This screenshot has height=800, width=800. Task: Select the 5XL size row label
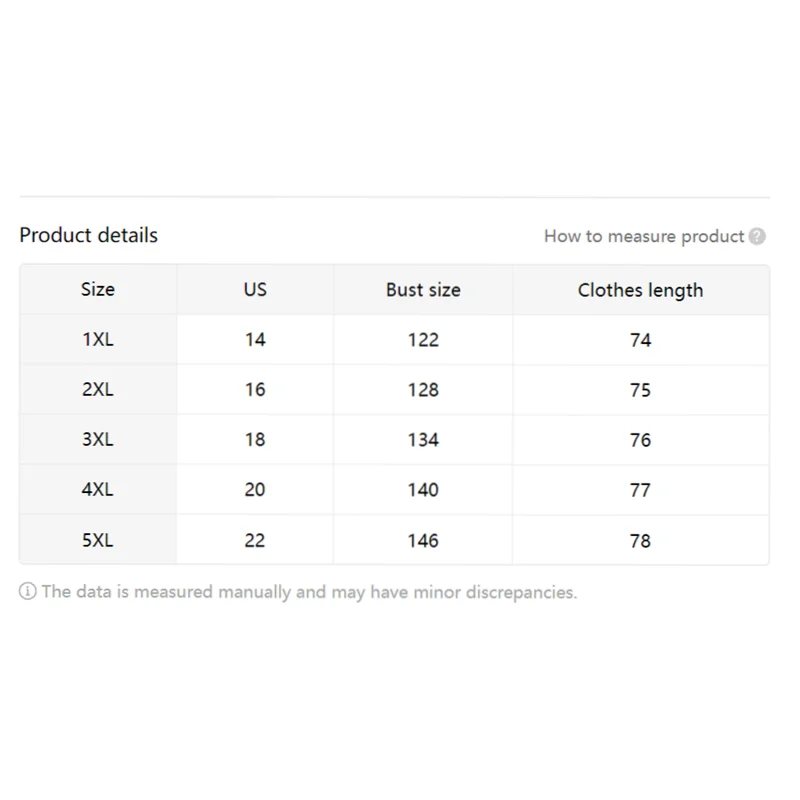tap(98, 540)
